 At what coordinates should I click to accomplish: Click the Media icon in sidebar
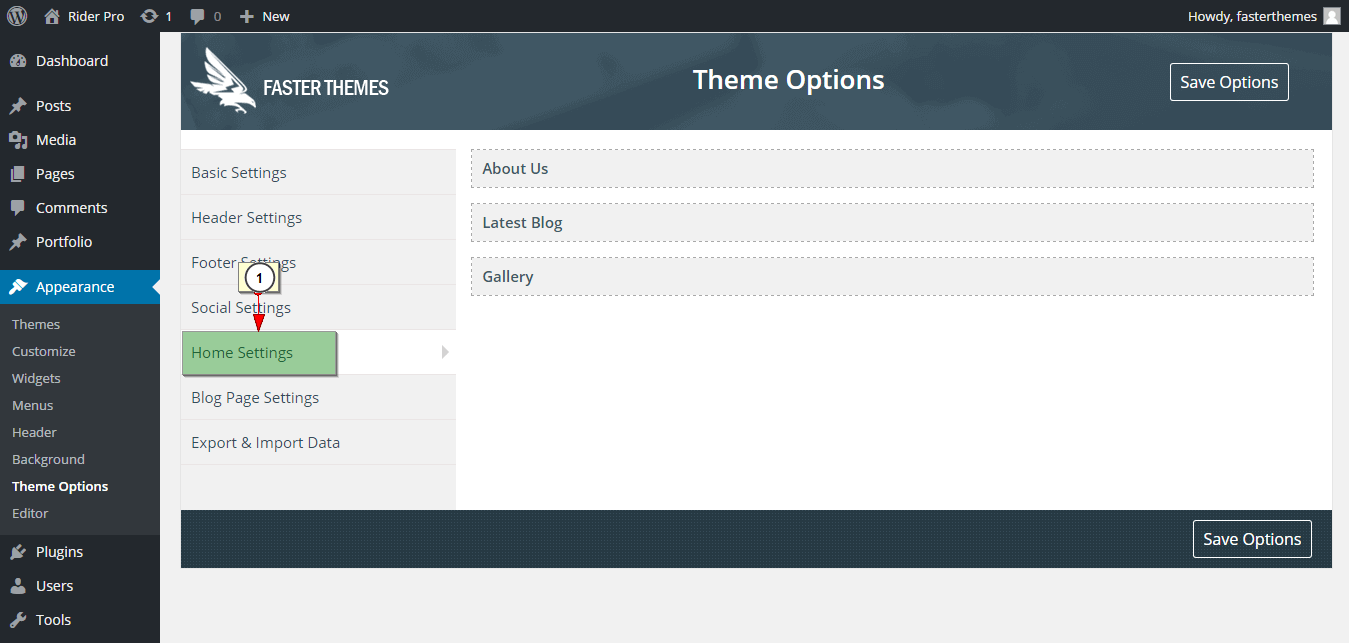click(18, 140)
